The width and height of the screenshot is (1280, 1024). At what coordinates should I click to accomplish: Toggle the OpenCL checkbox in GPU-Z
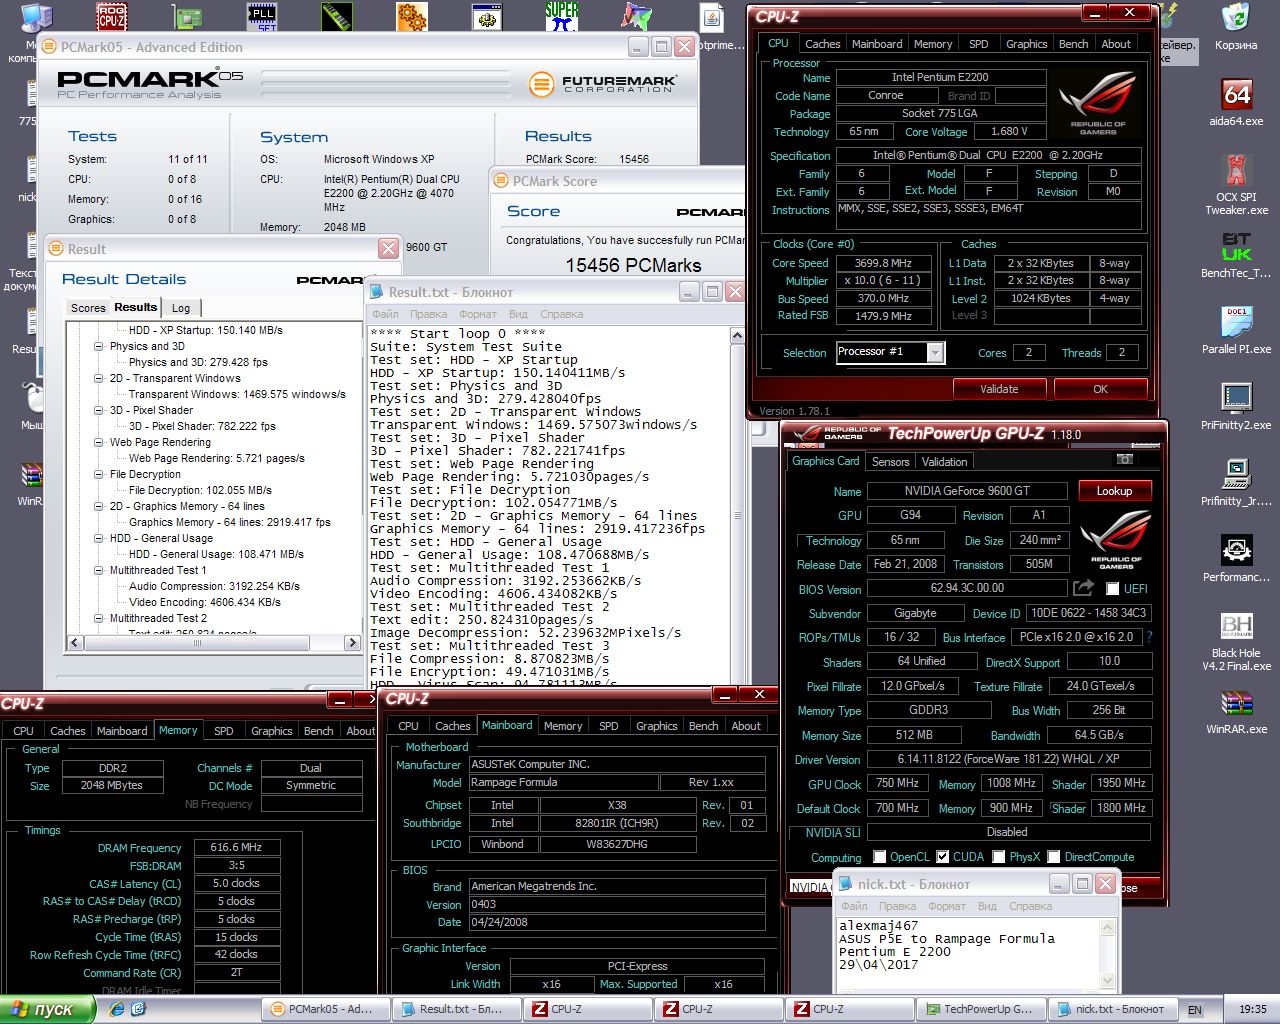coord(879,857)
